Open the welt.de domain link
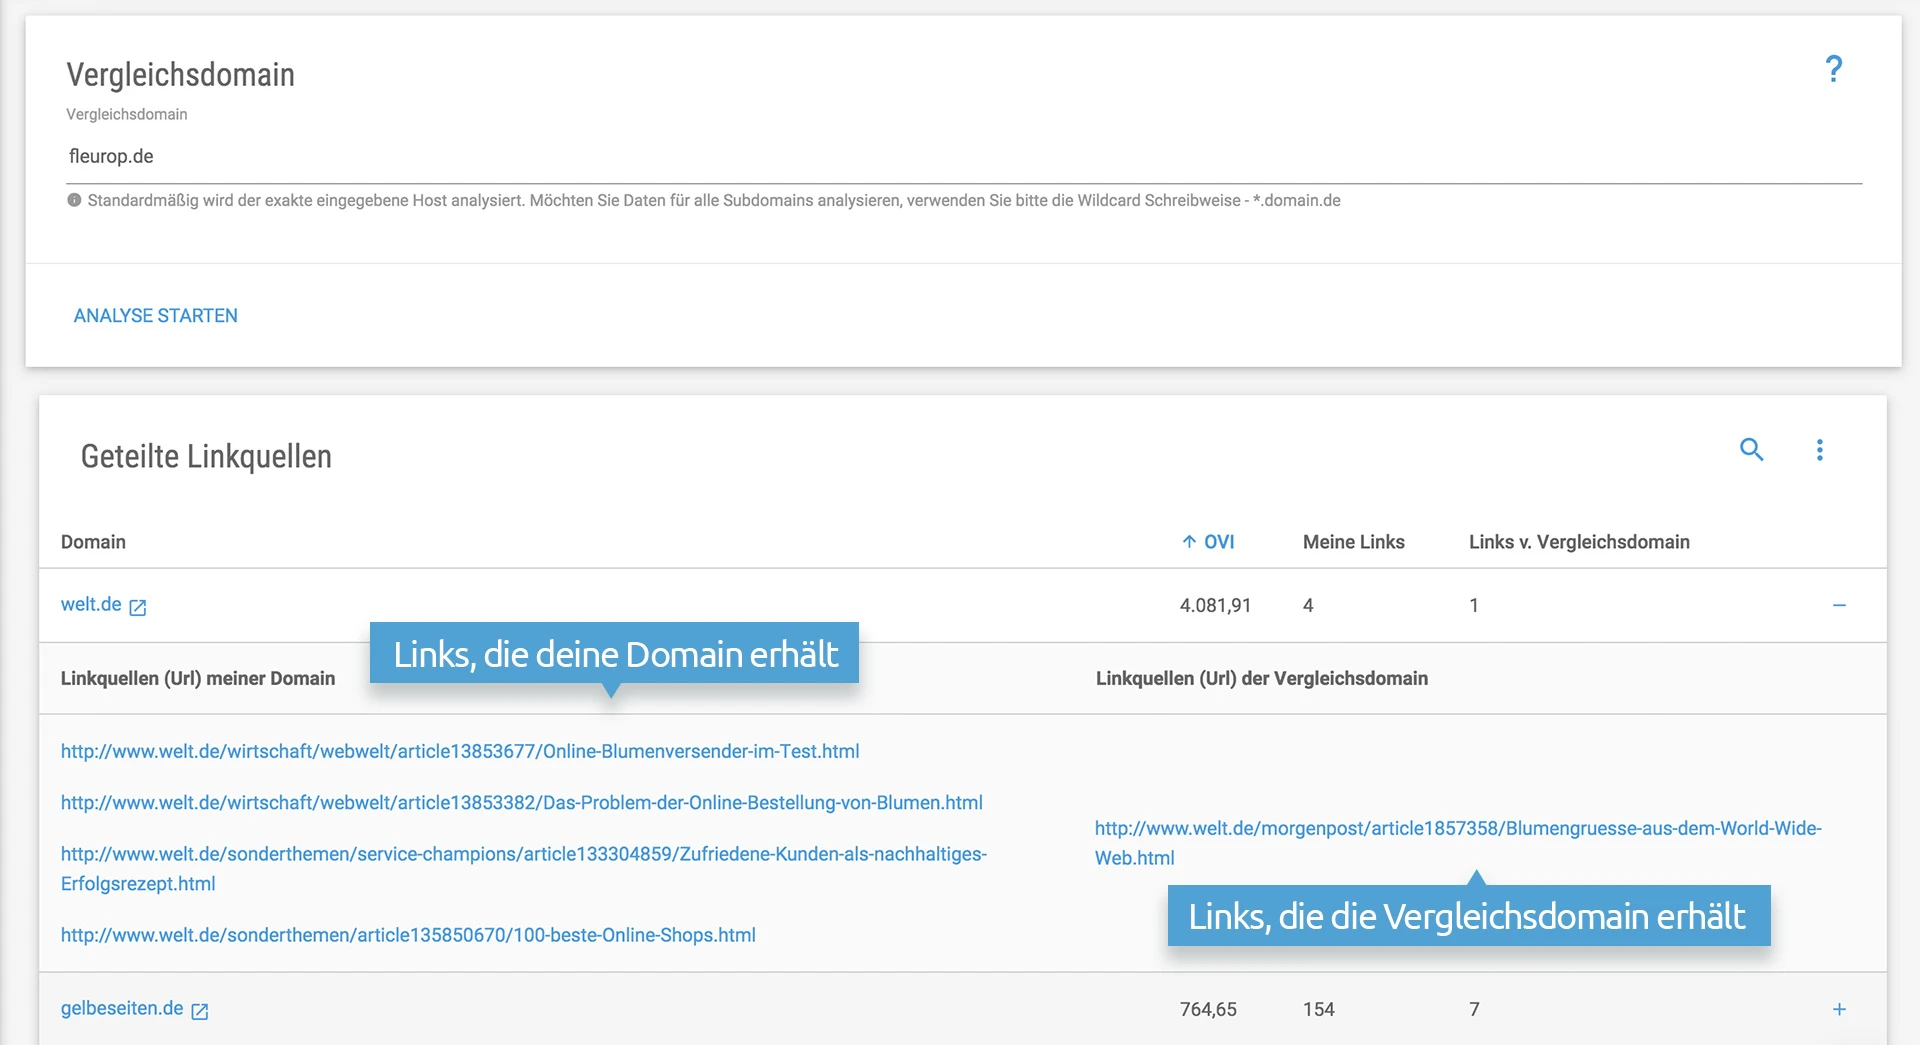 (x=91, y=605)
